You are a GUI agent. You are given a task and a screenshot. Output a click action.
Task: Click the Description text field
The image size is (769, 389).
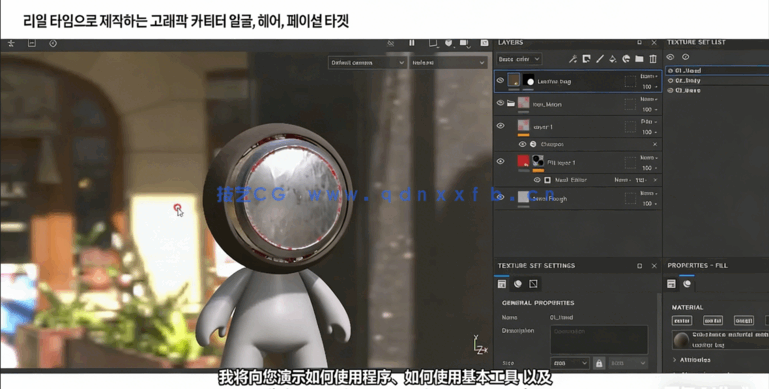[599, 339]
